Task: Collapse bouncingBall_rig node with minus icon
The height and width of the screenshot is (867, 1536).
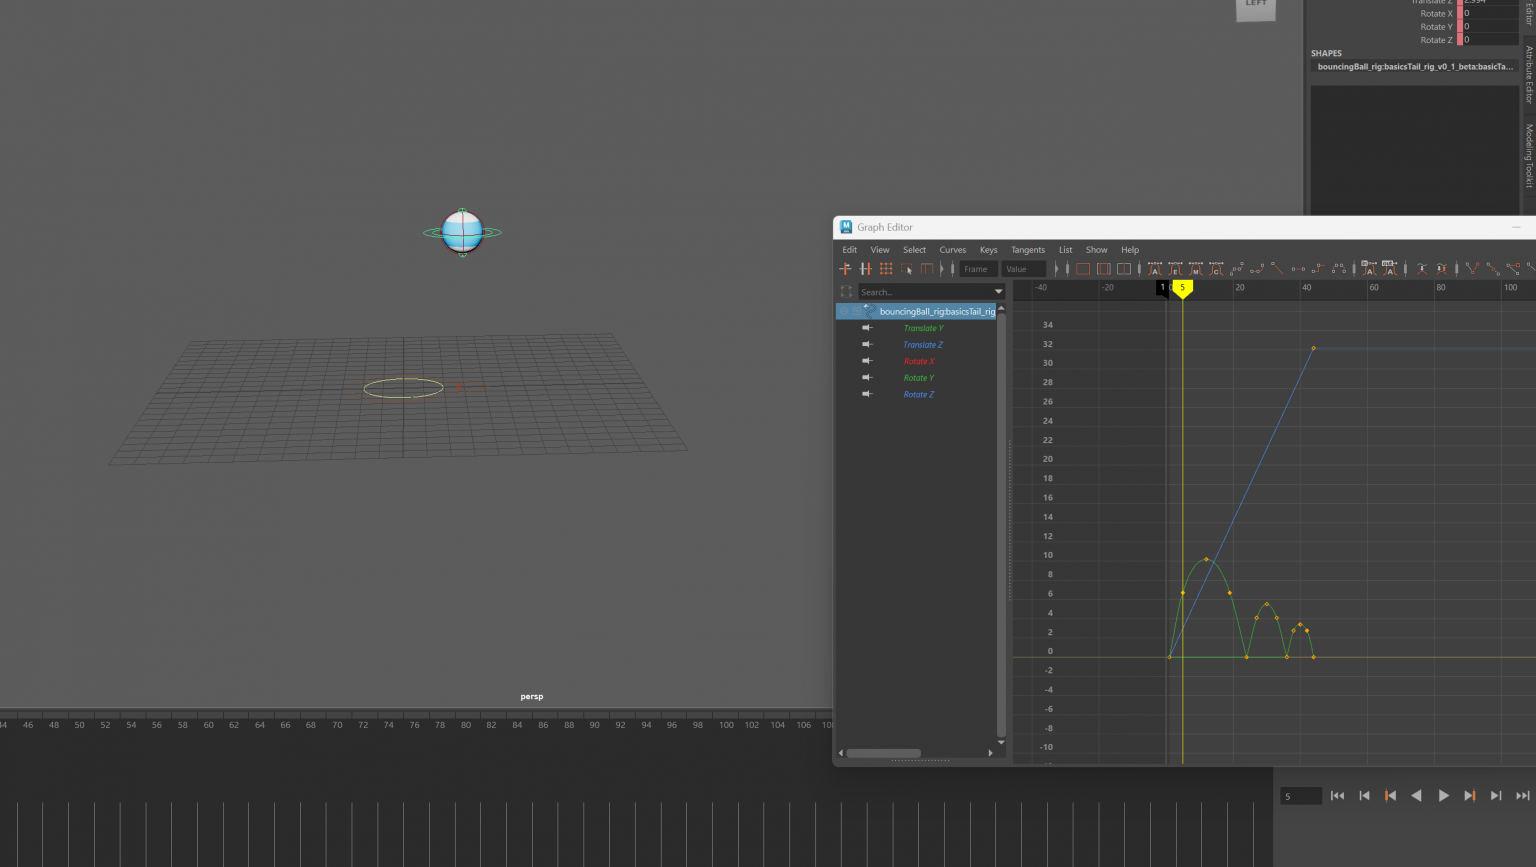Action: [x=844, y=311]
